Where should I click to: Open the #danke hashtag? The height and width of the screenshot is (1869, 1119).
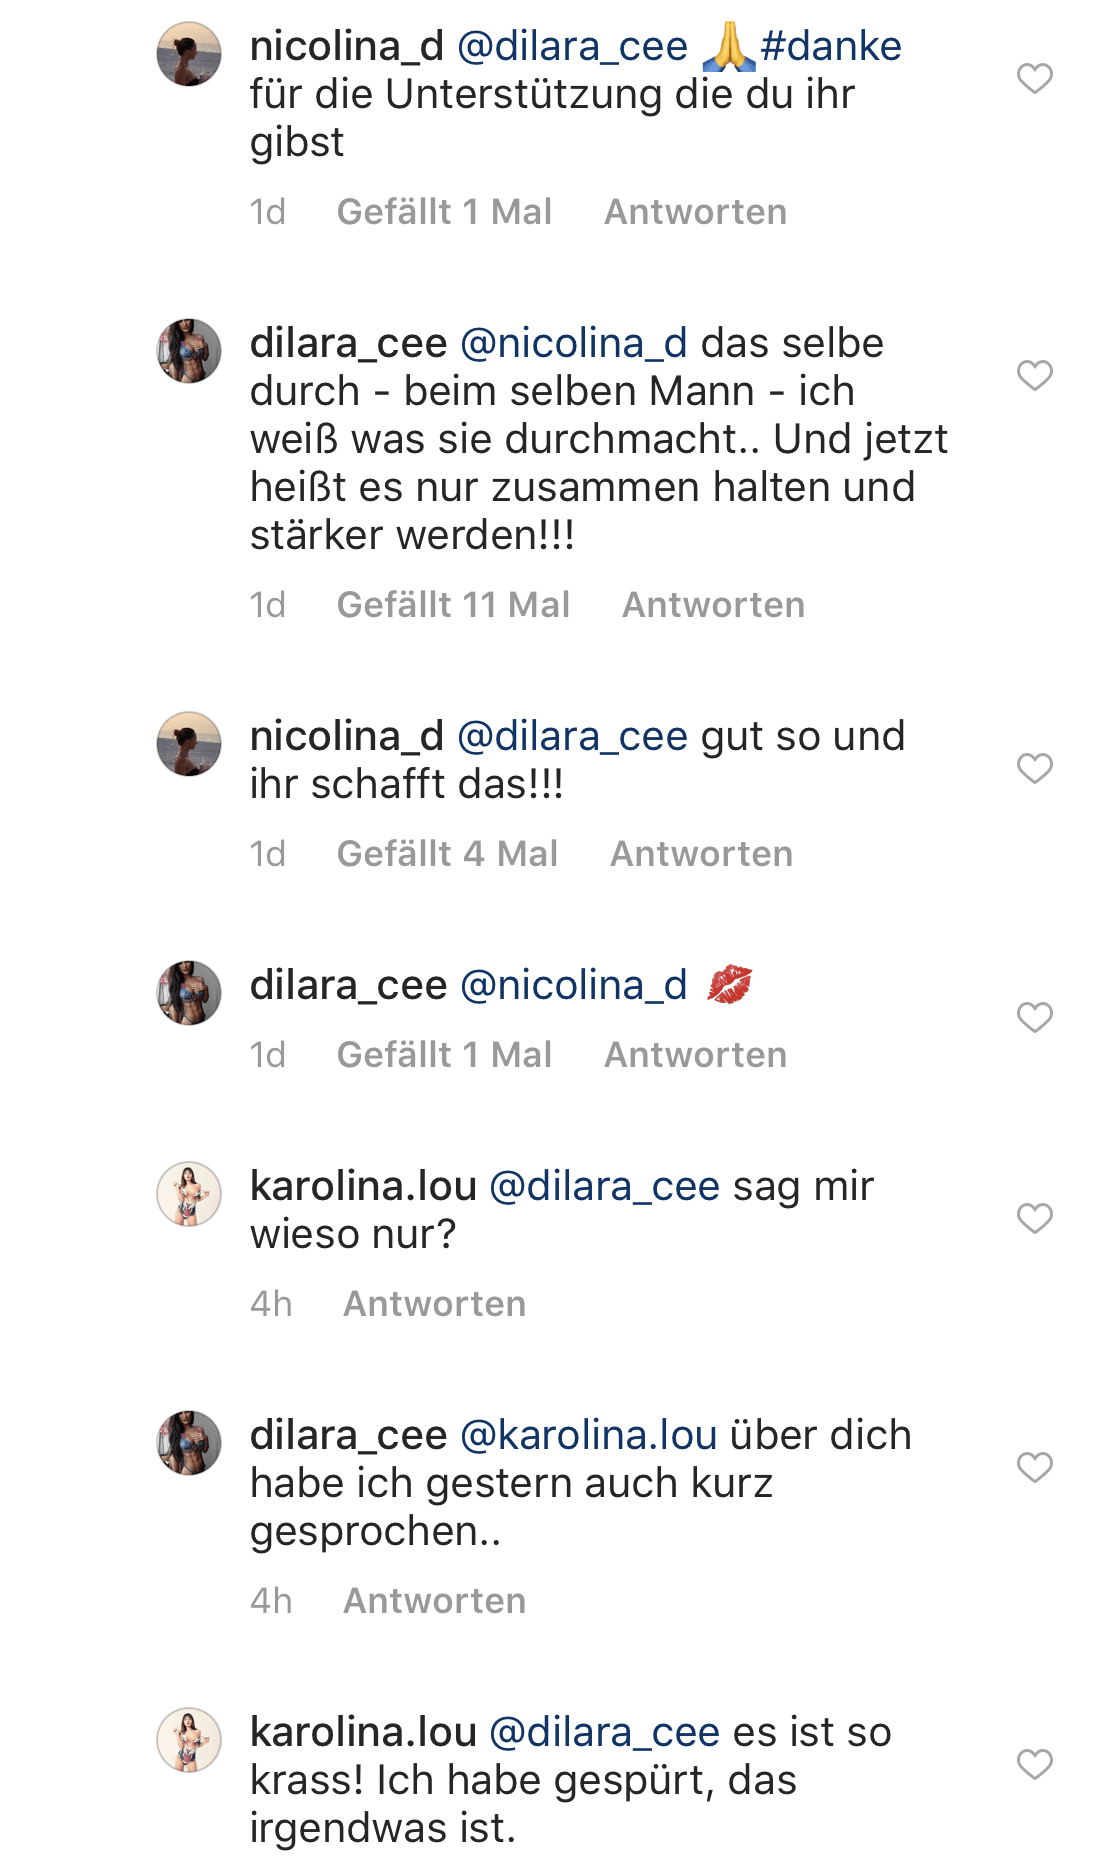click(830, 46)
